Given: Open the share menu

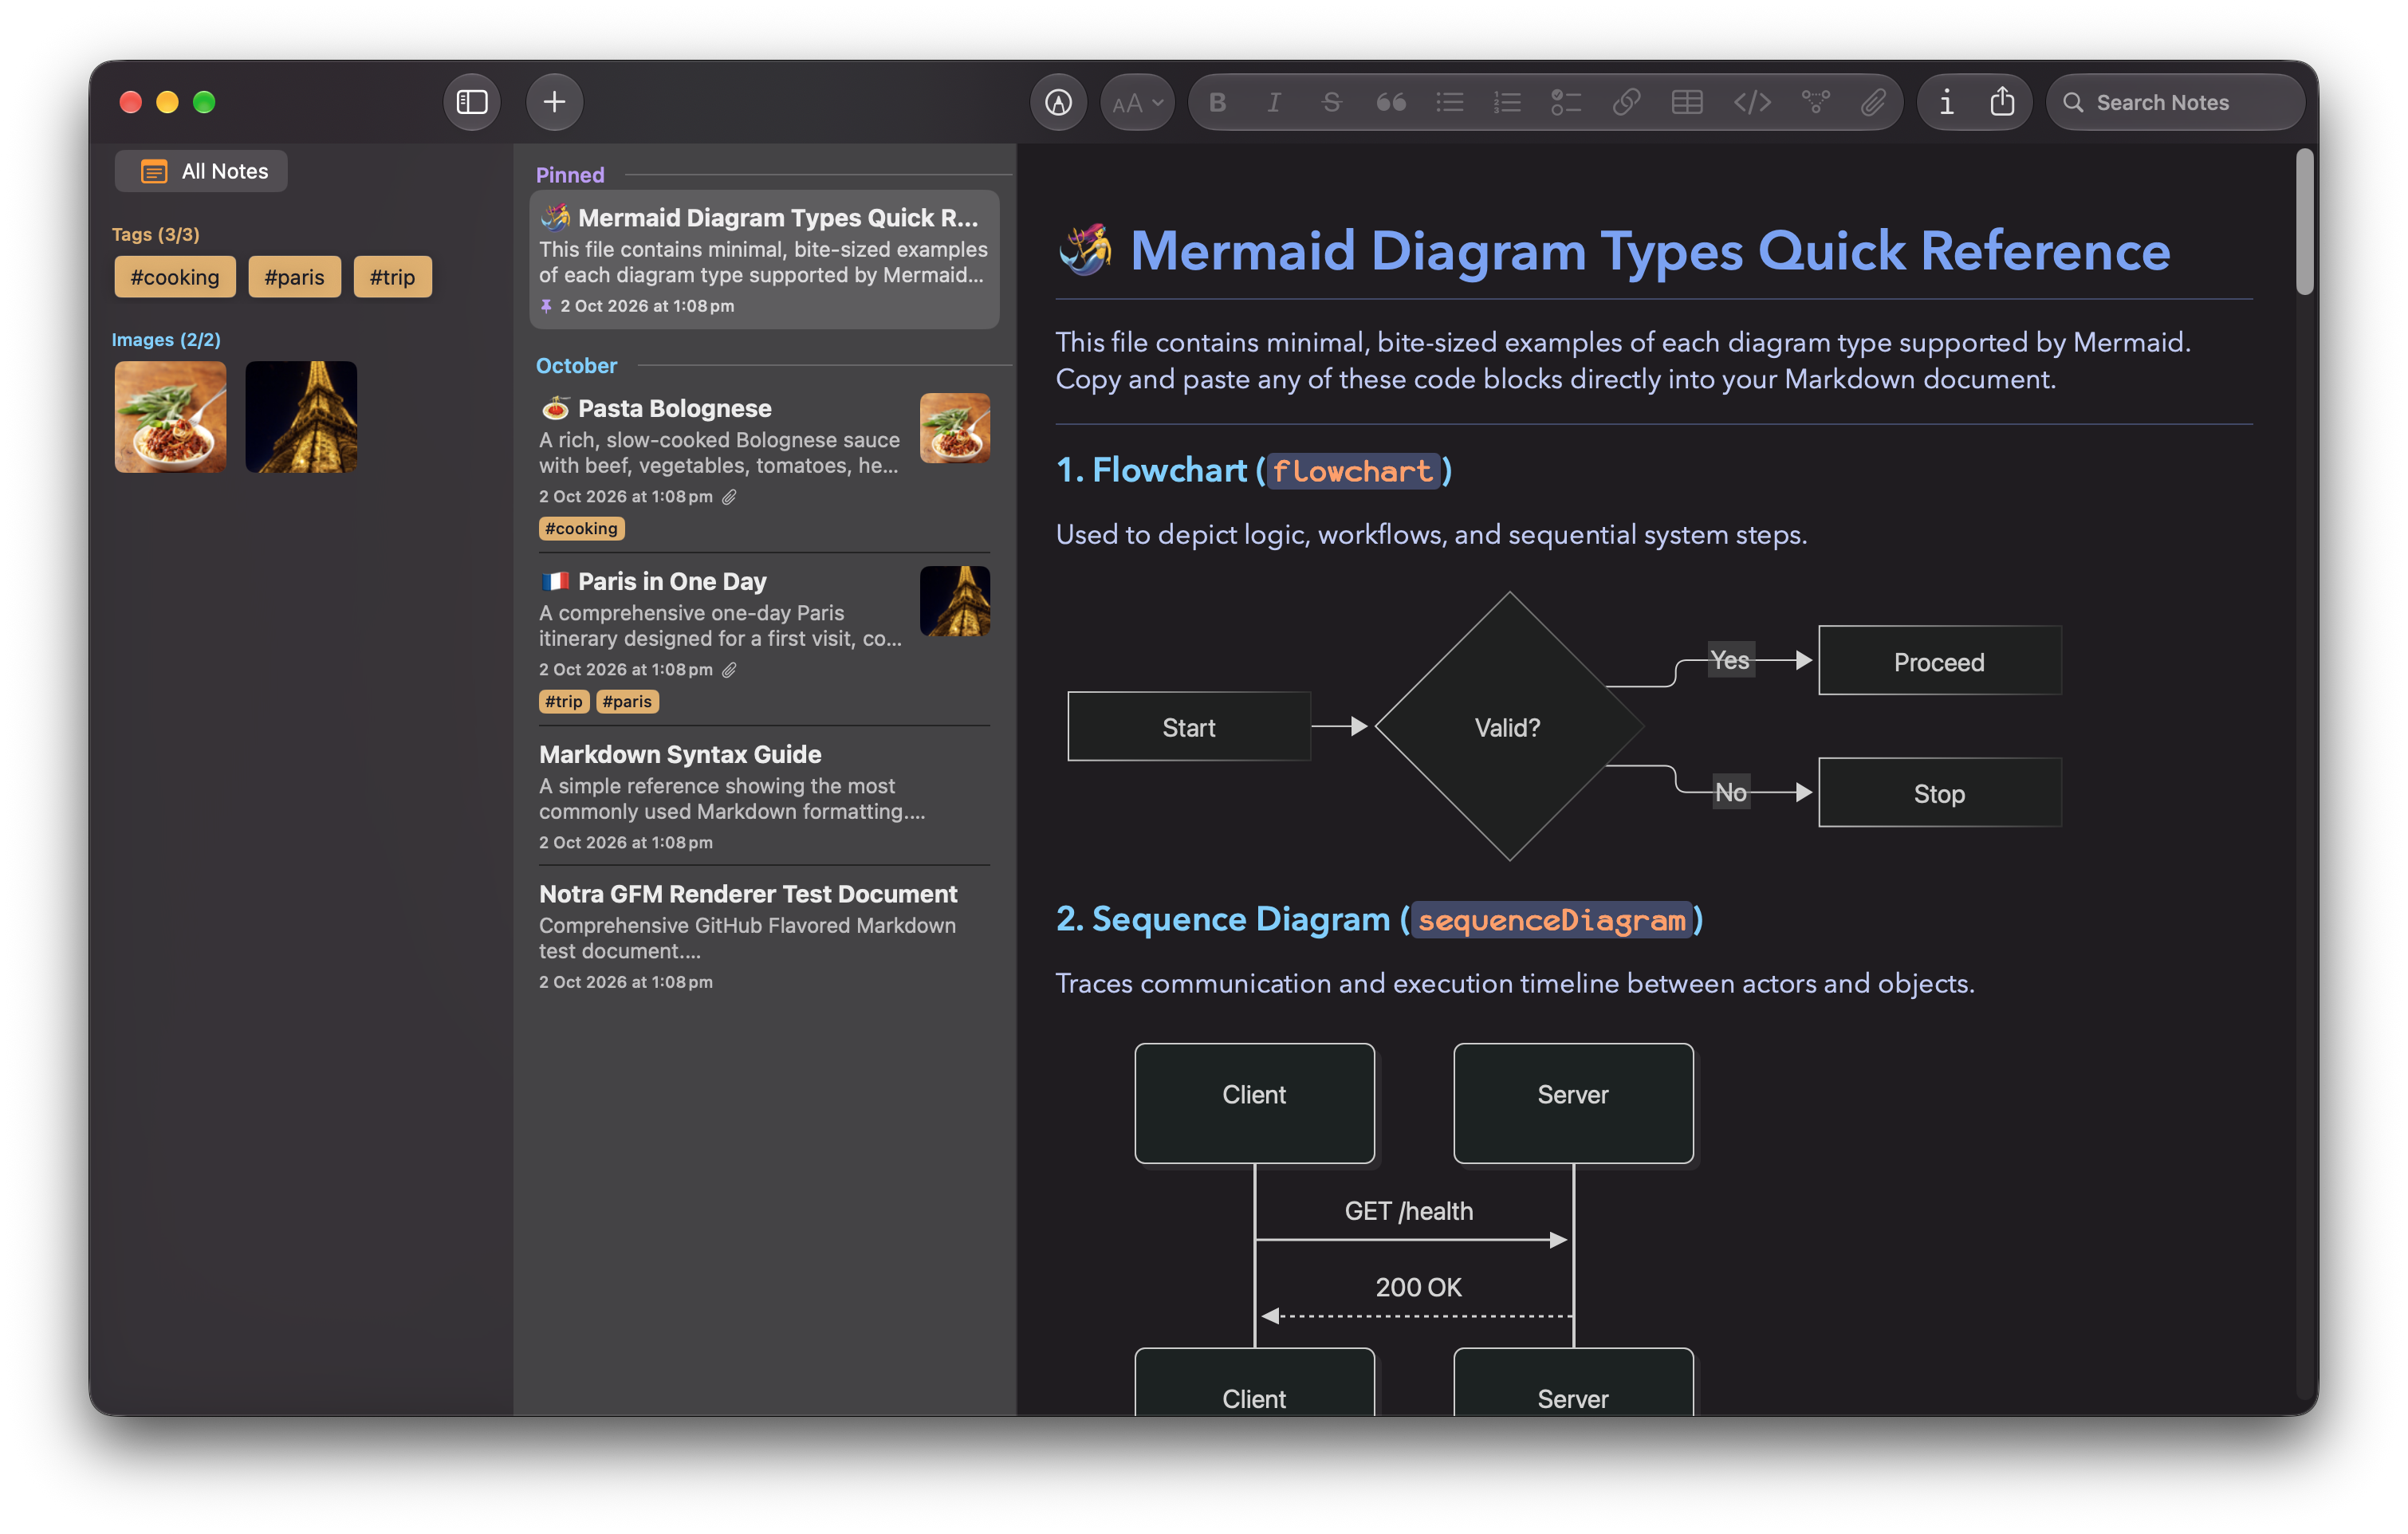Looking at the screenshot, I should point(2002,102).
